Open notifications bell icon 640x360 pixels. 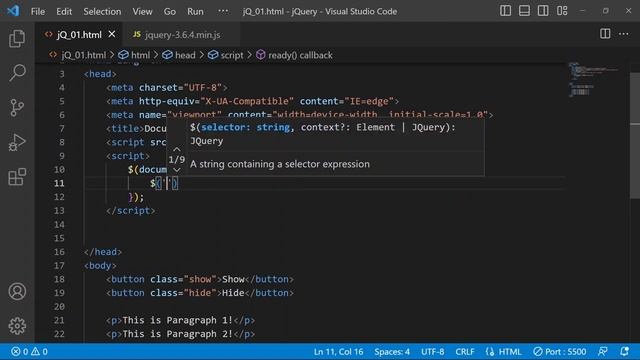[624, 351]
